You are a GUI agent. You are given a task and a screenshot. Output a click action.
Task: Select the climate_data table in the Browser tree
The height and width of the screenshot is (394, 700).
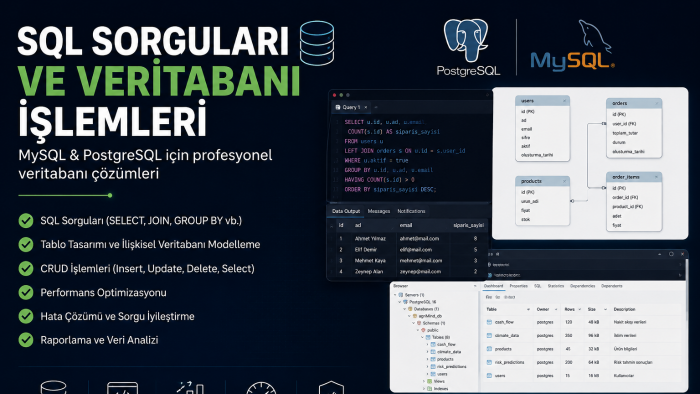pos(449,352)
